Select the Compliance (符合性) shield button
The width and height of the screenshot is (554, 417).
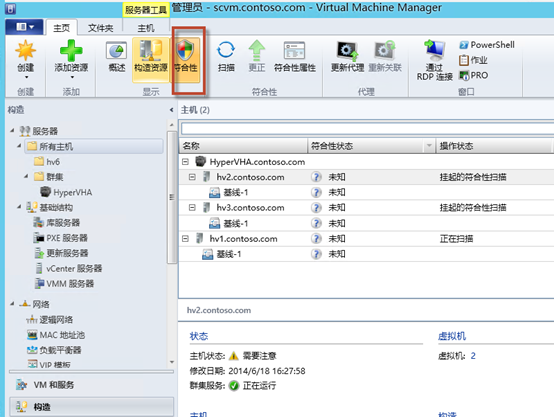(185, 59)
